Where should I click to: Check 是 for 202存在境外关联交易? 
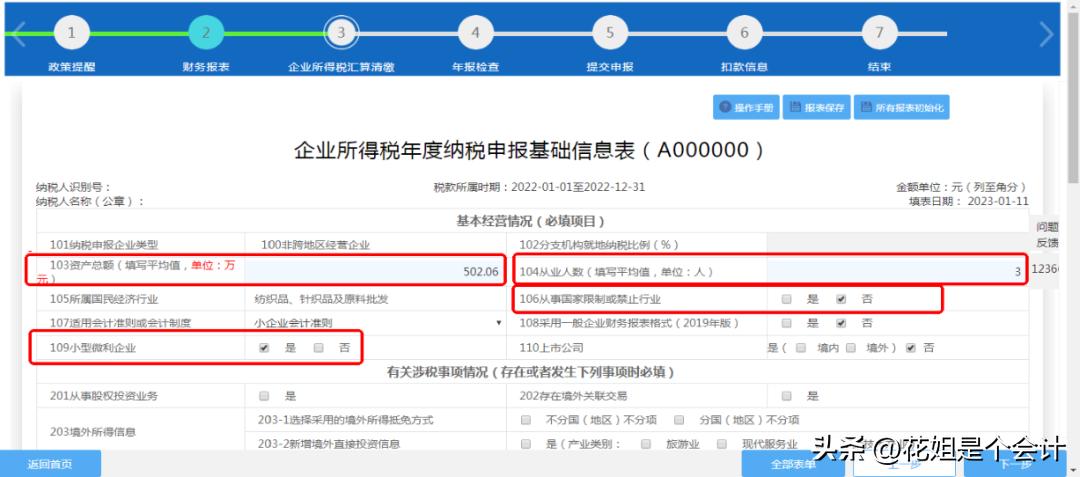(x=787, y=396)
